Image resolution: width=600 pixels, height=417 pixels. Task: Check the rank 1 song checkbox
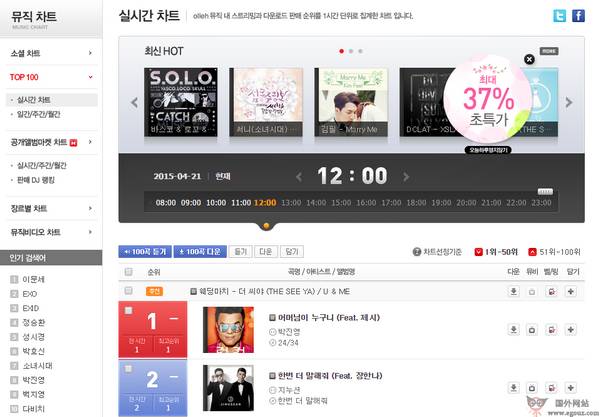(129, 310)
